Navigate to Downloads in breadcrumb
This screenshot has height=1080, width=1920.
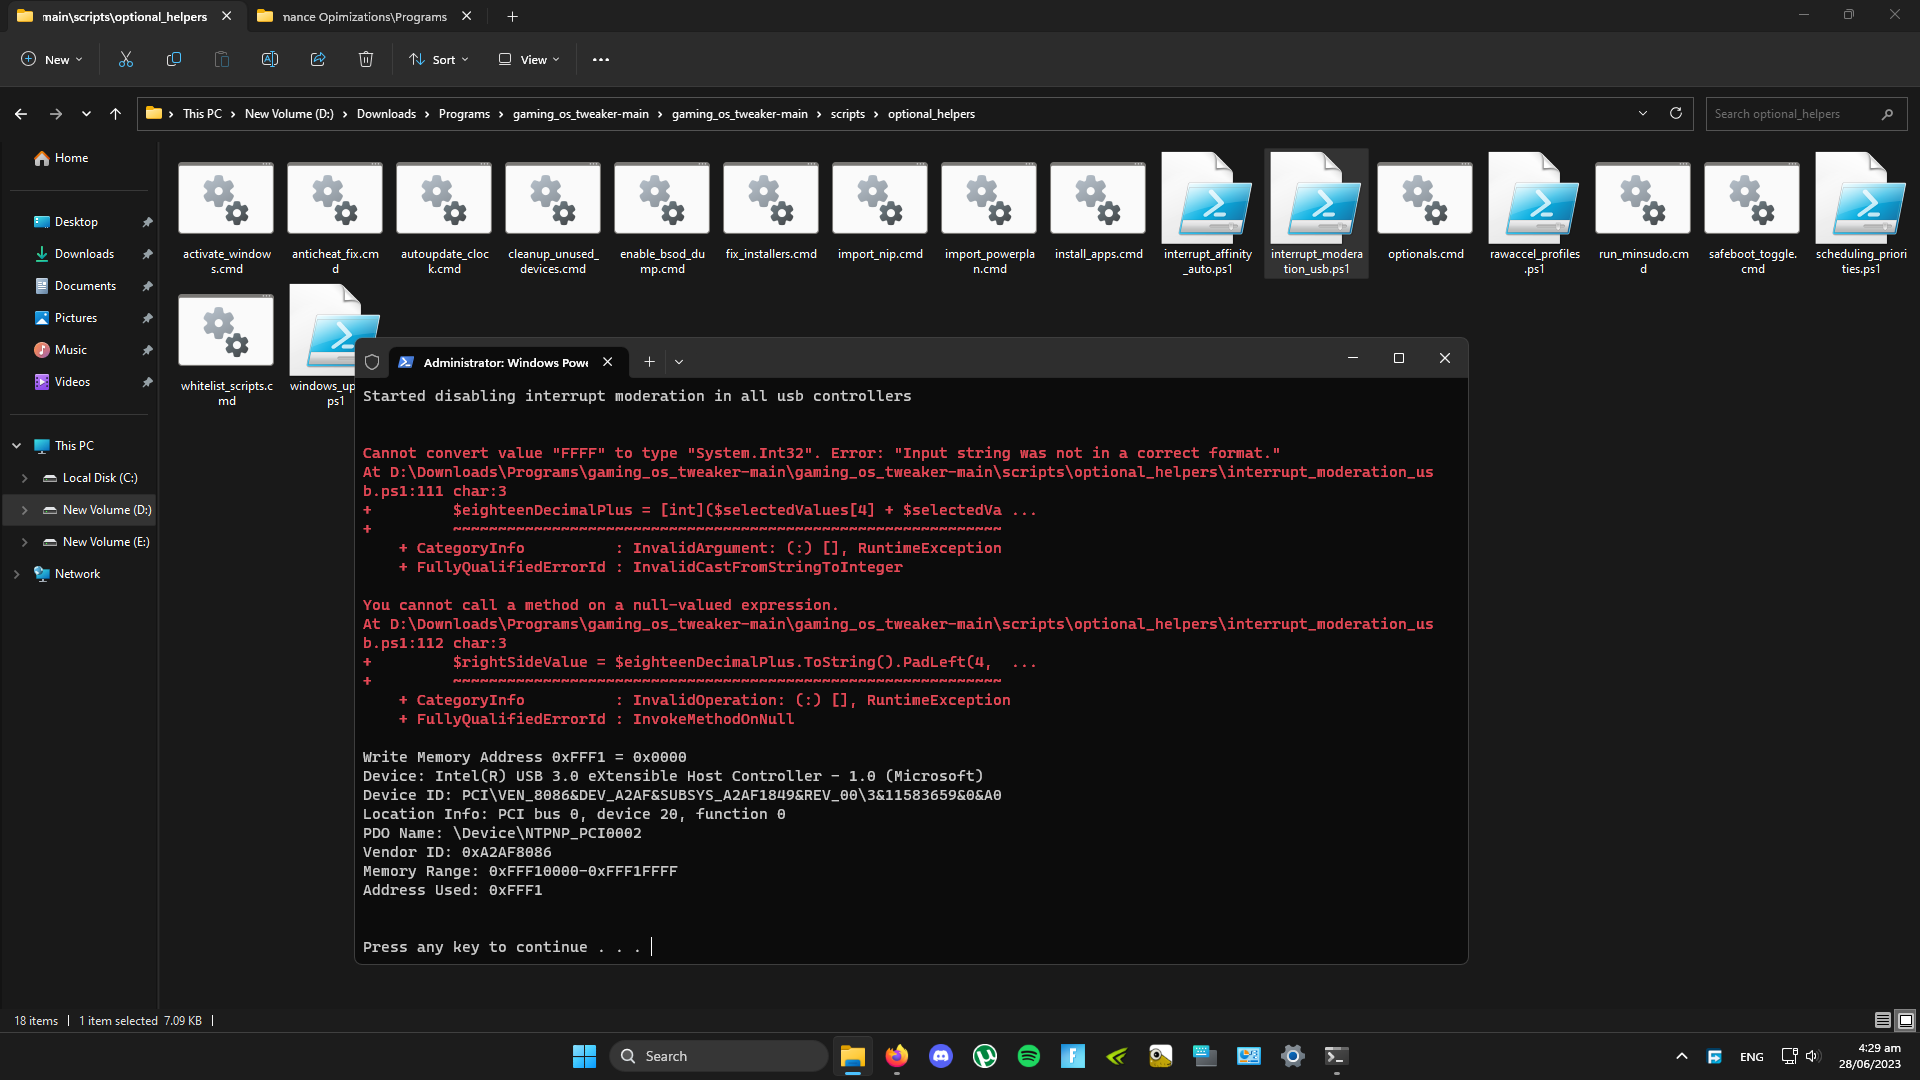pos(386,114)
